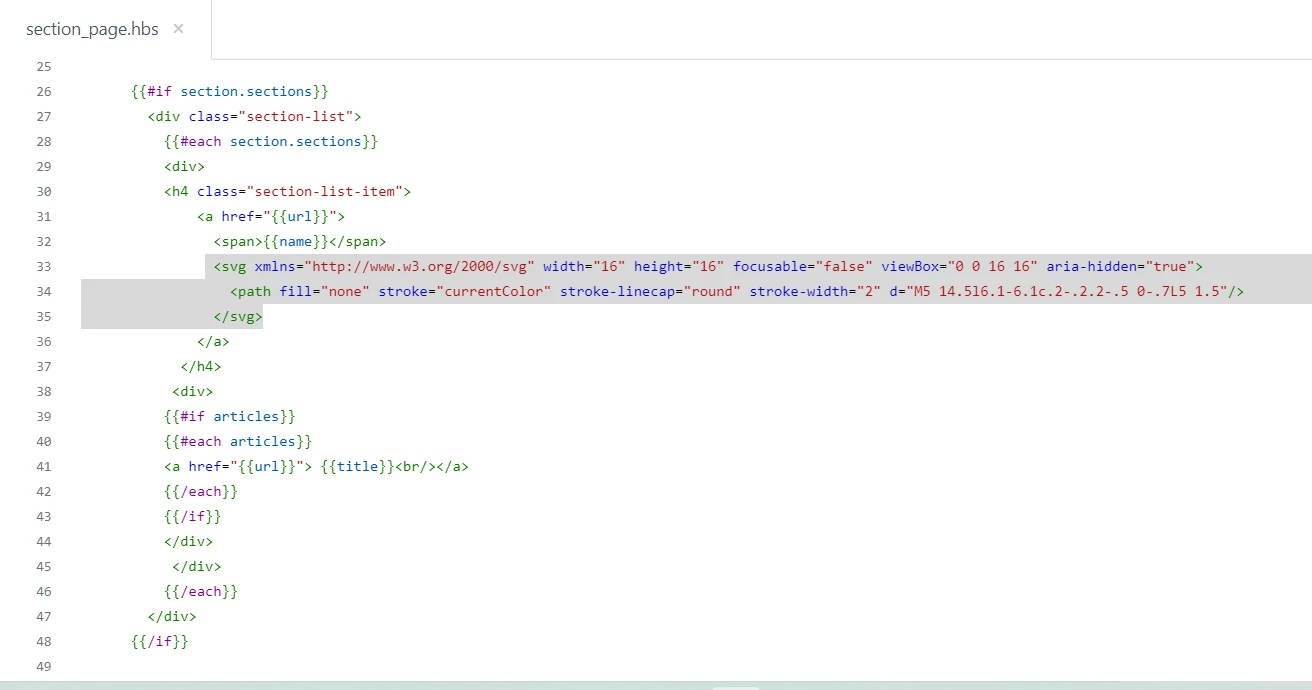Click line number 33 in gutter
The height and width of the screenshot is (690, 1312).
[42, 267]
